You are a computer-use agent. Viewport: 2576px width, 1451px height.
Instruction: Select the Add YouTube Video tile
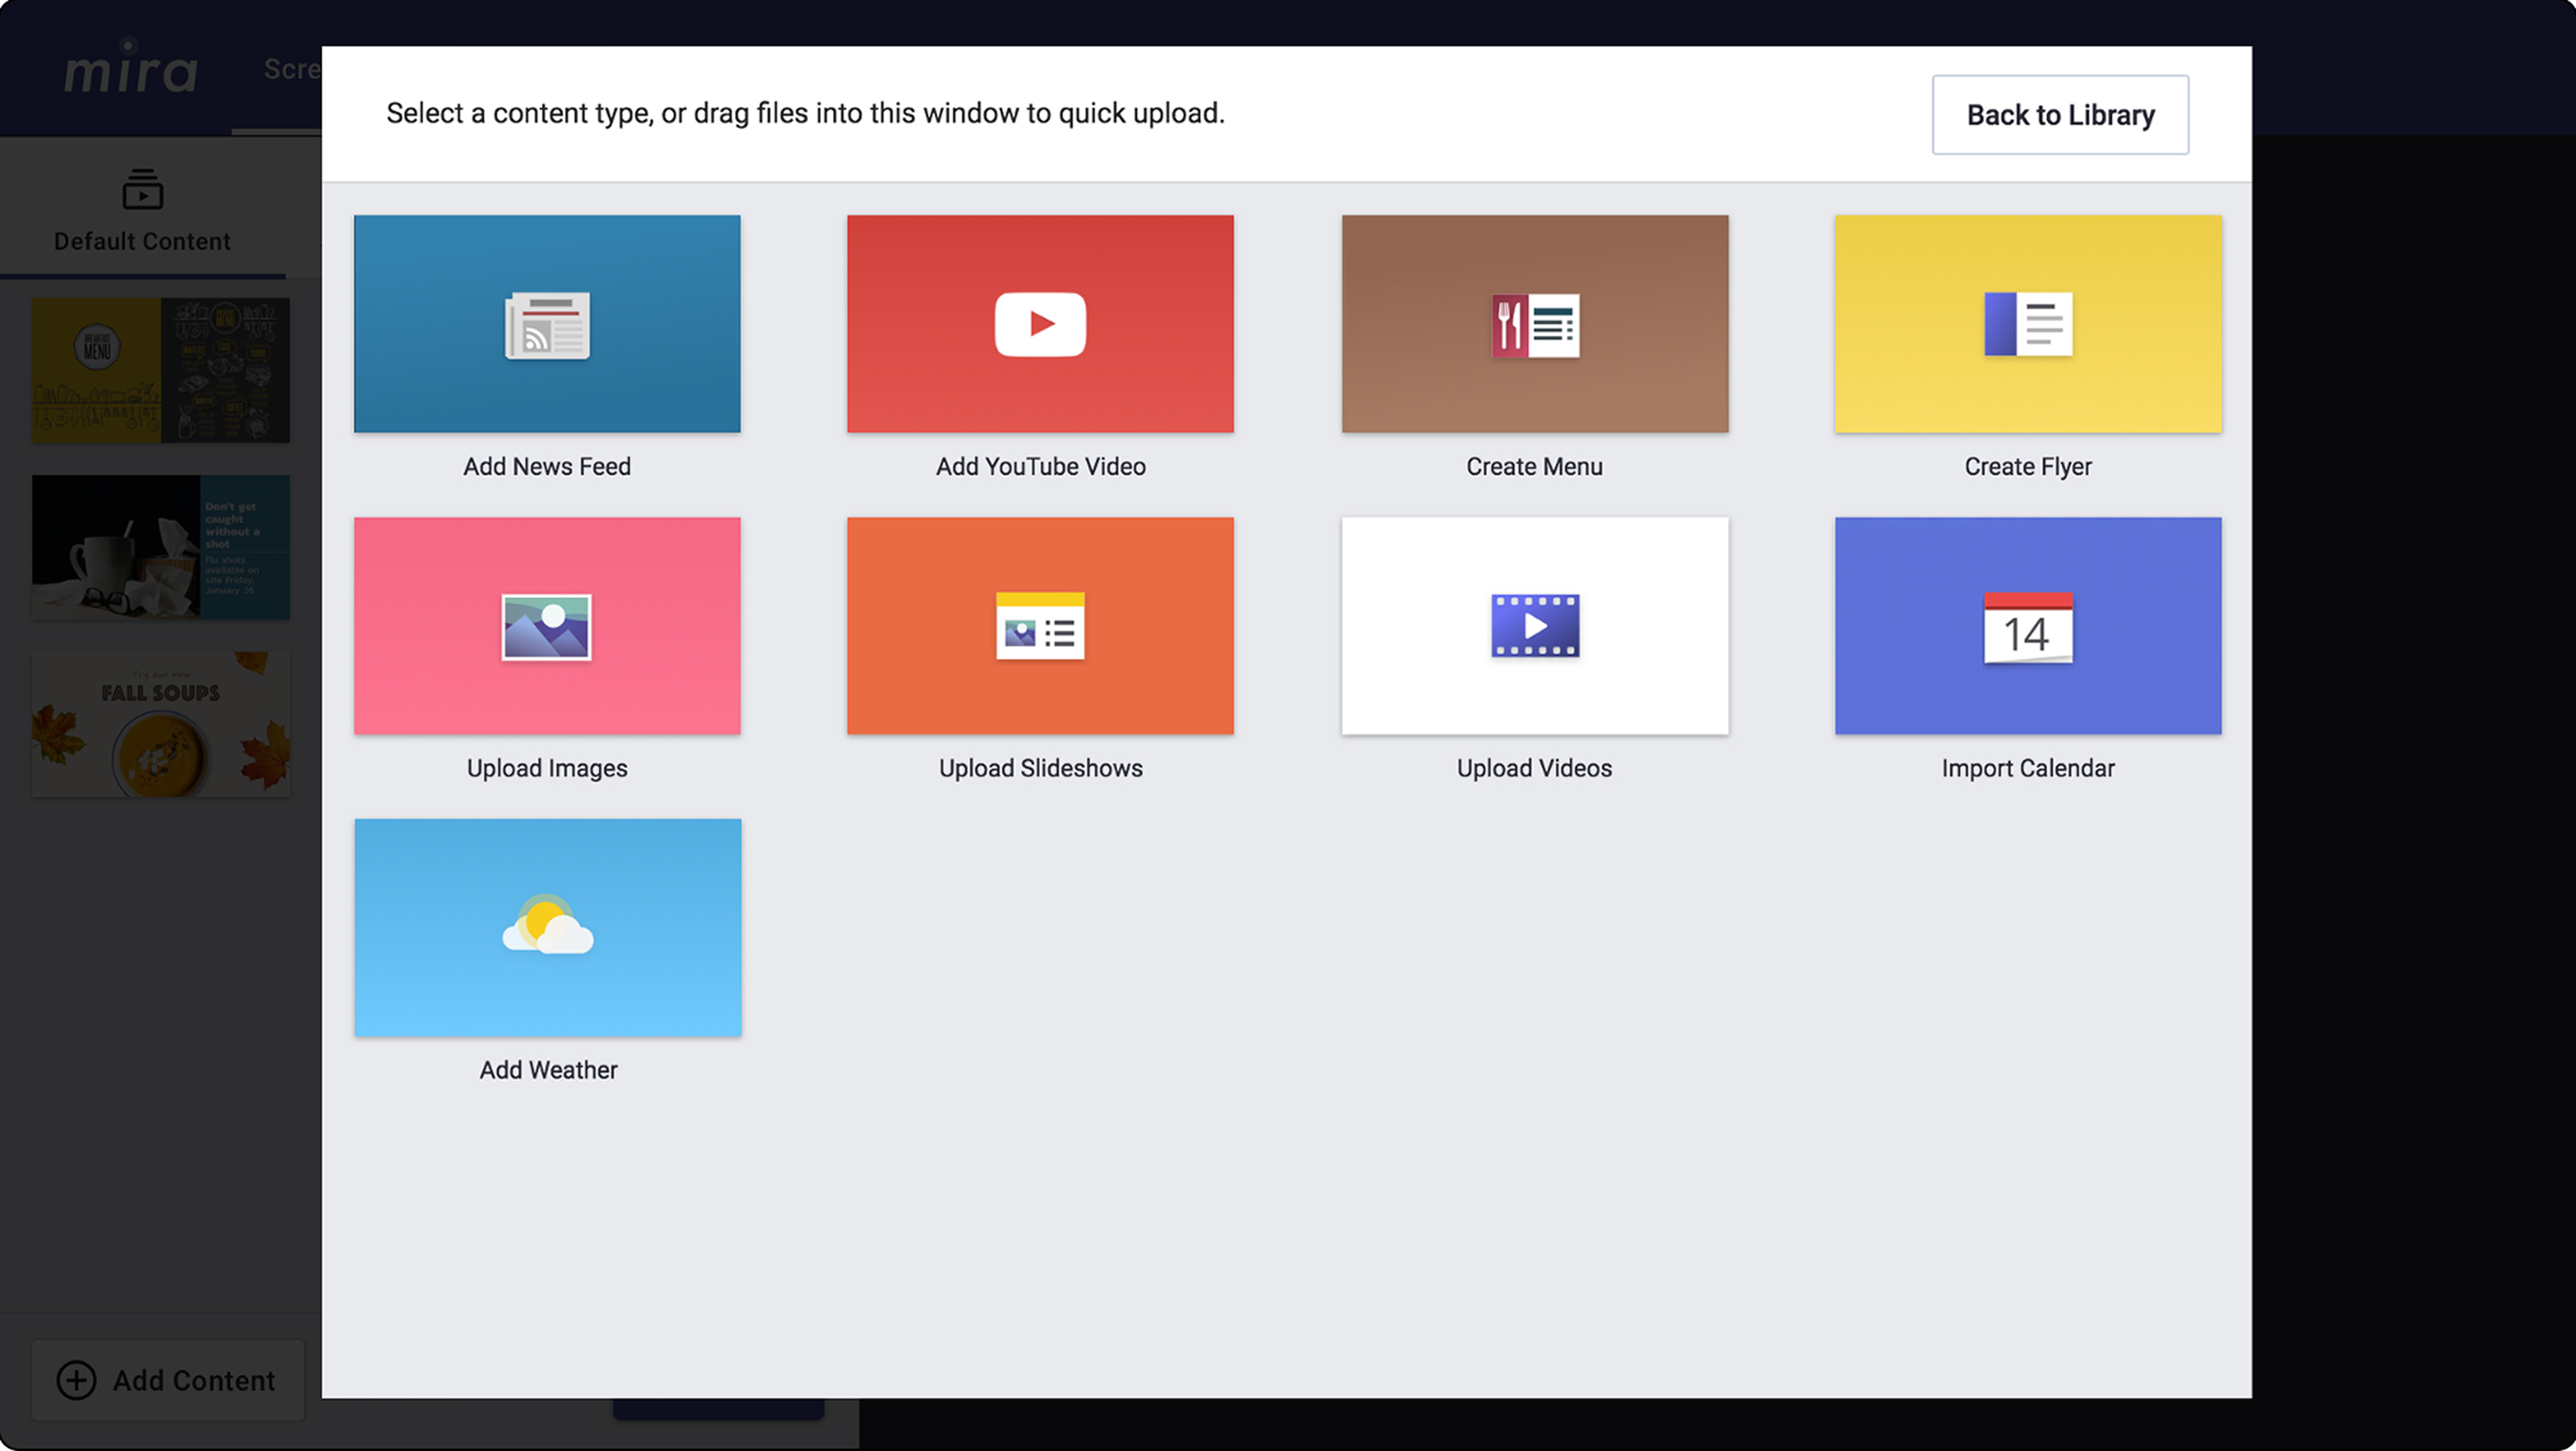click(x=1040, y=324)
